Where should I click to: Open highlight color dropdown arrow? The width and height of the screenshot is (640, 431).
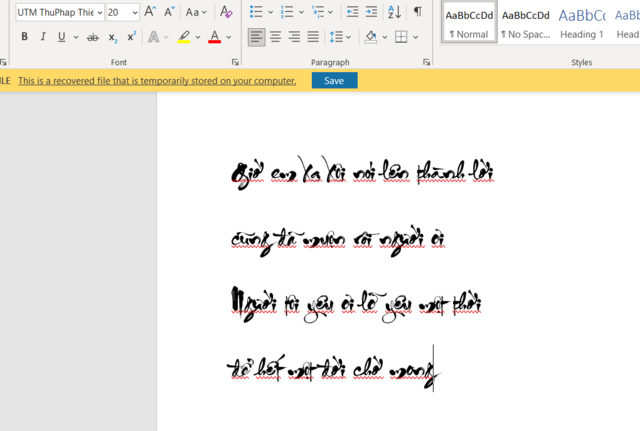[x=198, y=37]
